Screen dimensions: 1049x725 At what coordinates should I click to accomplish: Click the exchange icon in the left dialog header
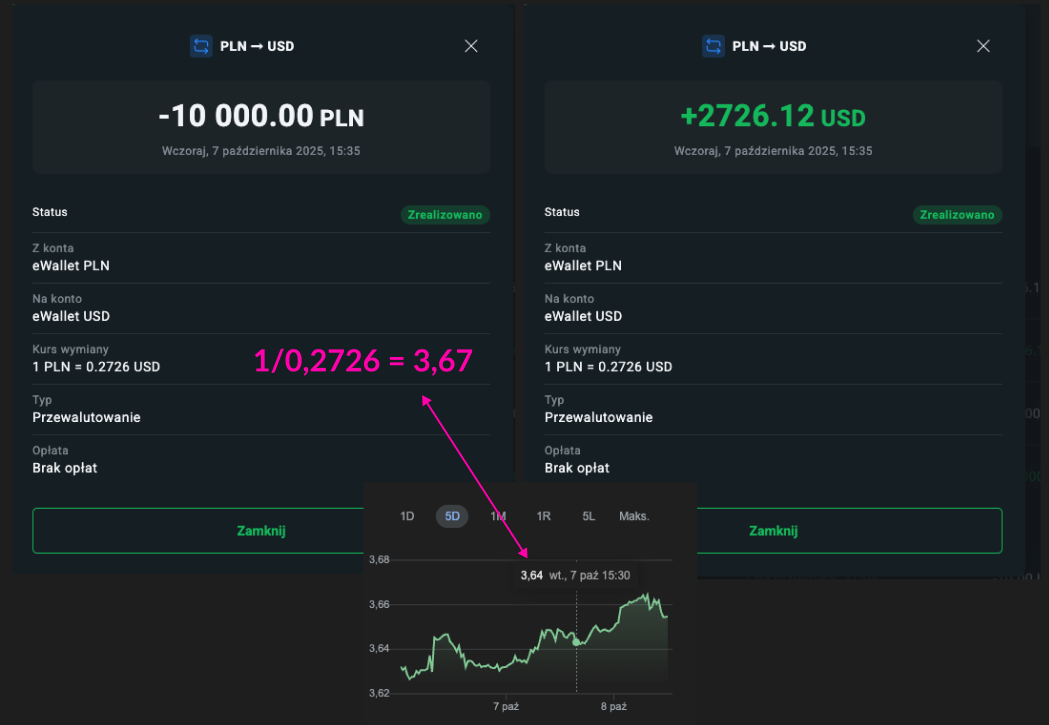201,46
